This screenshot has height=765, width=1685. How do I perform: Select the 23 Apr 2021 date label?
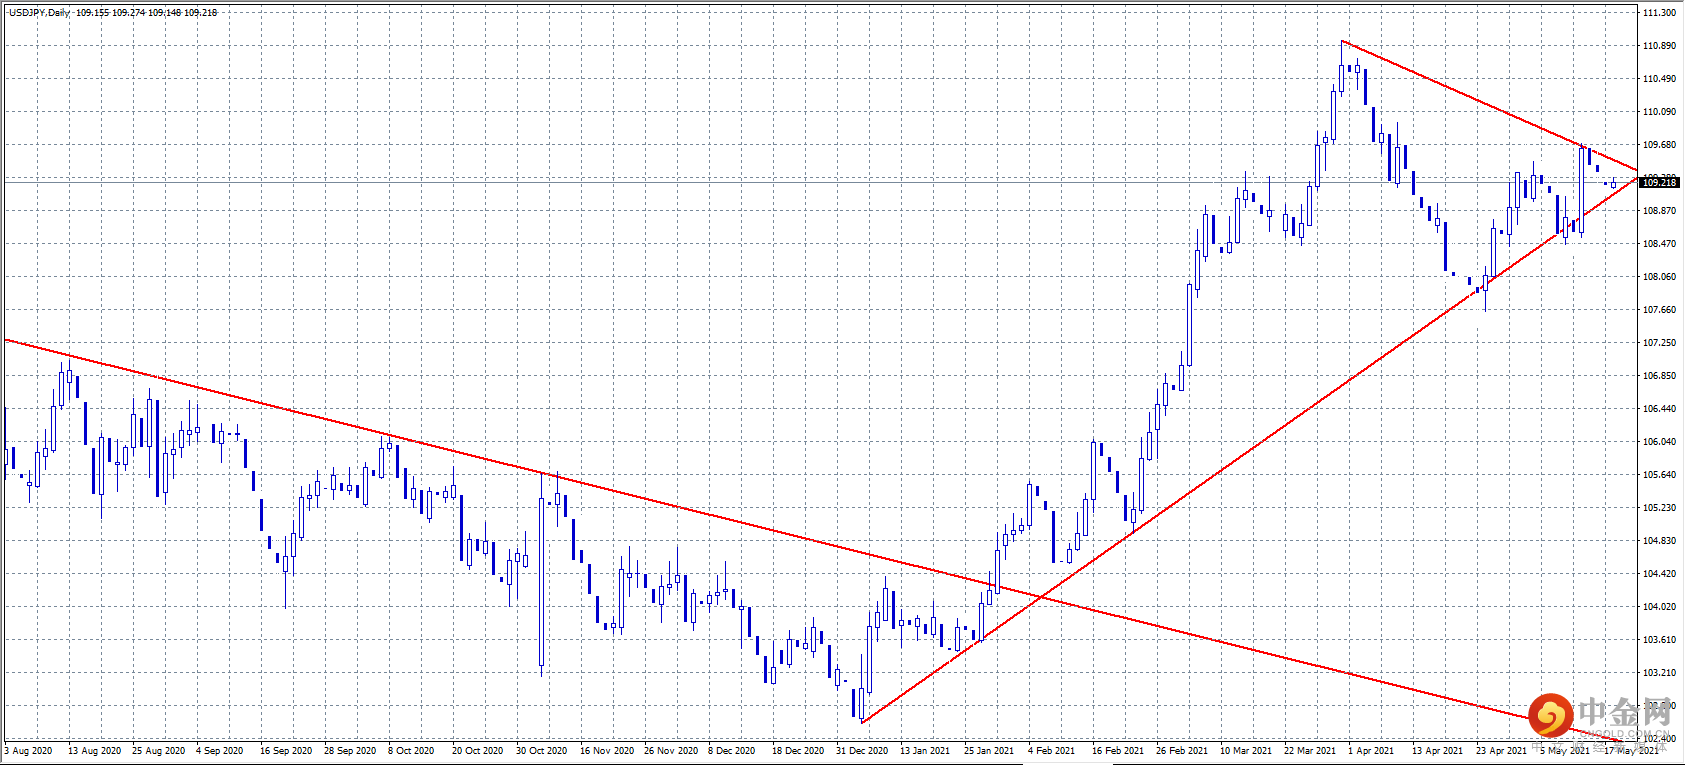point(1502,751)
